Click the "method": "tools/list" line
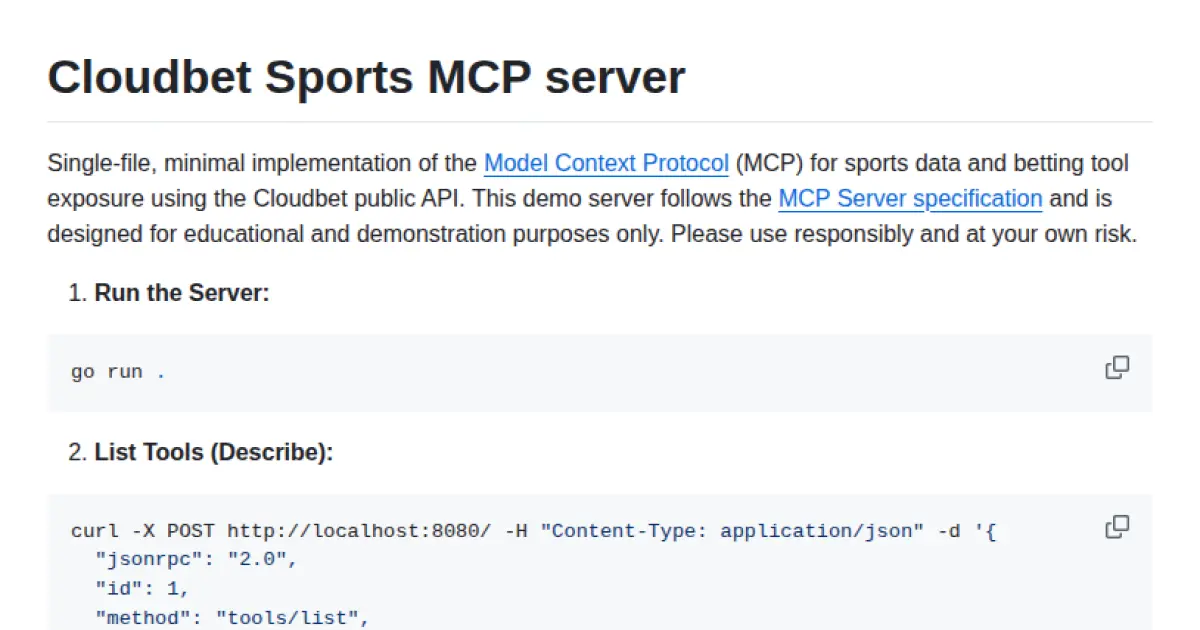 230,617
